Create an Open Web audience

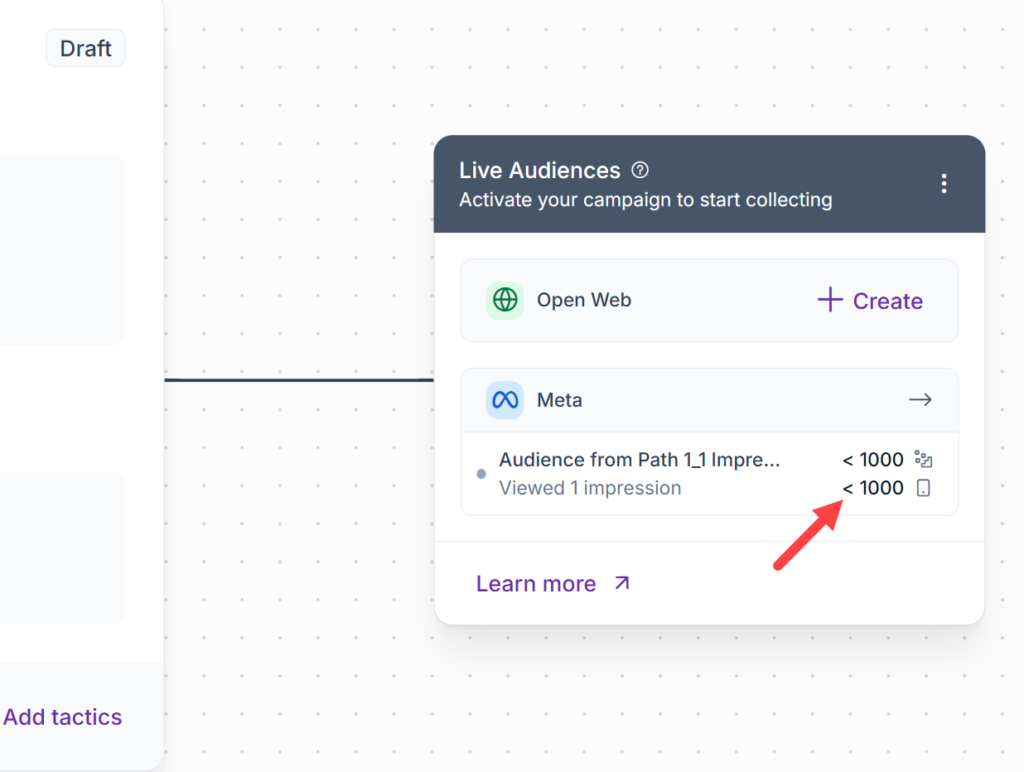tap(870, 300)
